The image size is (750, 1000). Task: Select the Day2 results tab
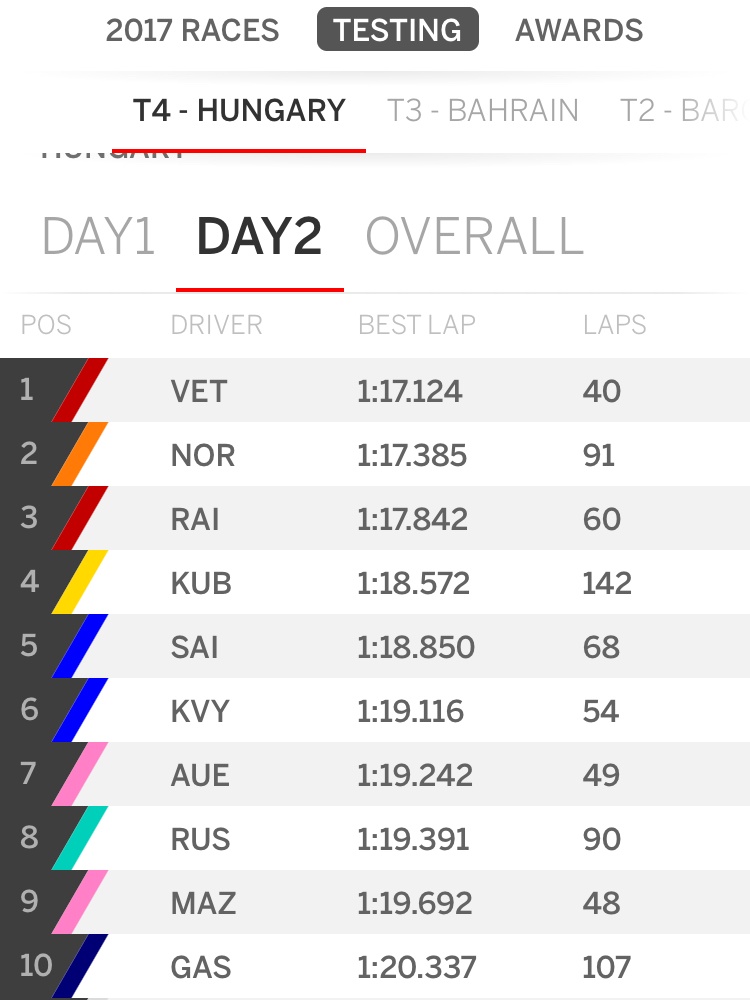tap(259, 237)
